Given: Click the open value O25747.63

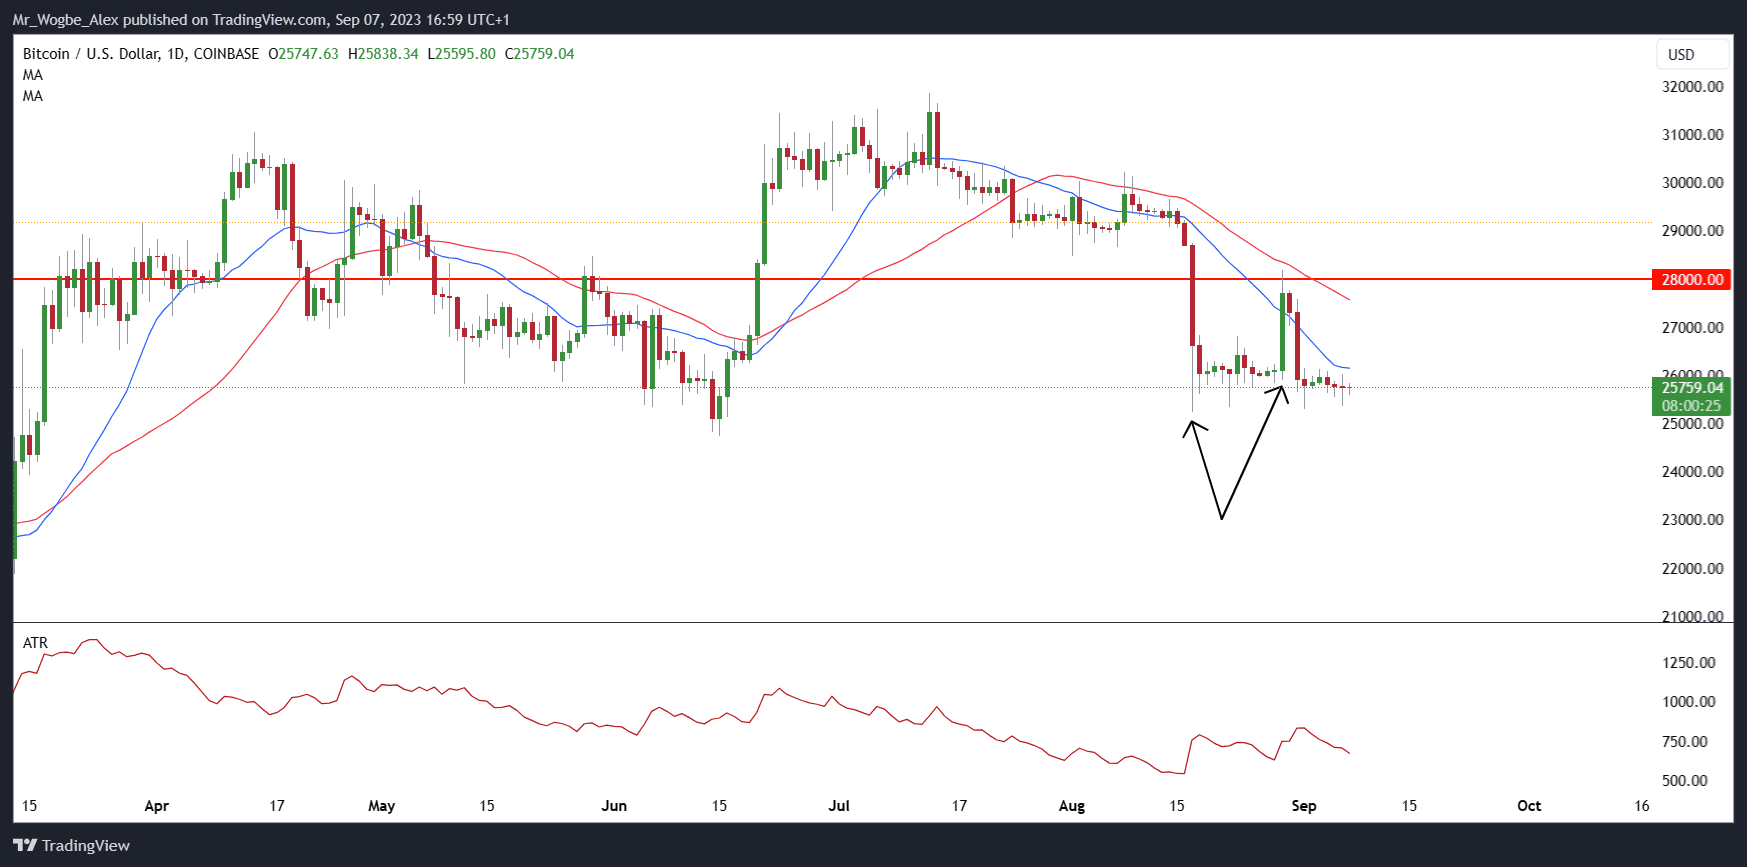Looking at the screenshot, I should point(303,54).
